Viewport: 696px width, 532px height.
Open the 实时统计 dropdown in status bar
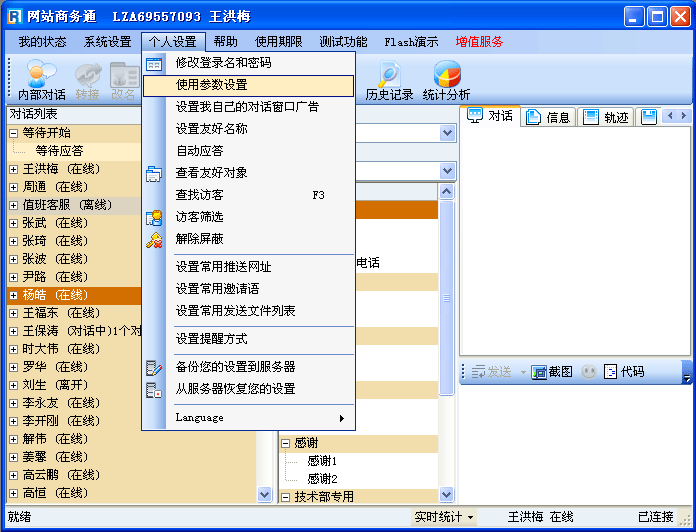(x=445, y=517)
